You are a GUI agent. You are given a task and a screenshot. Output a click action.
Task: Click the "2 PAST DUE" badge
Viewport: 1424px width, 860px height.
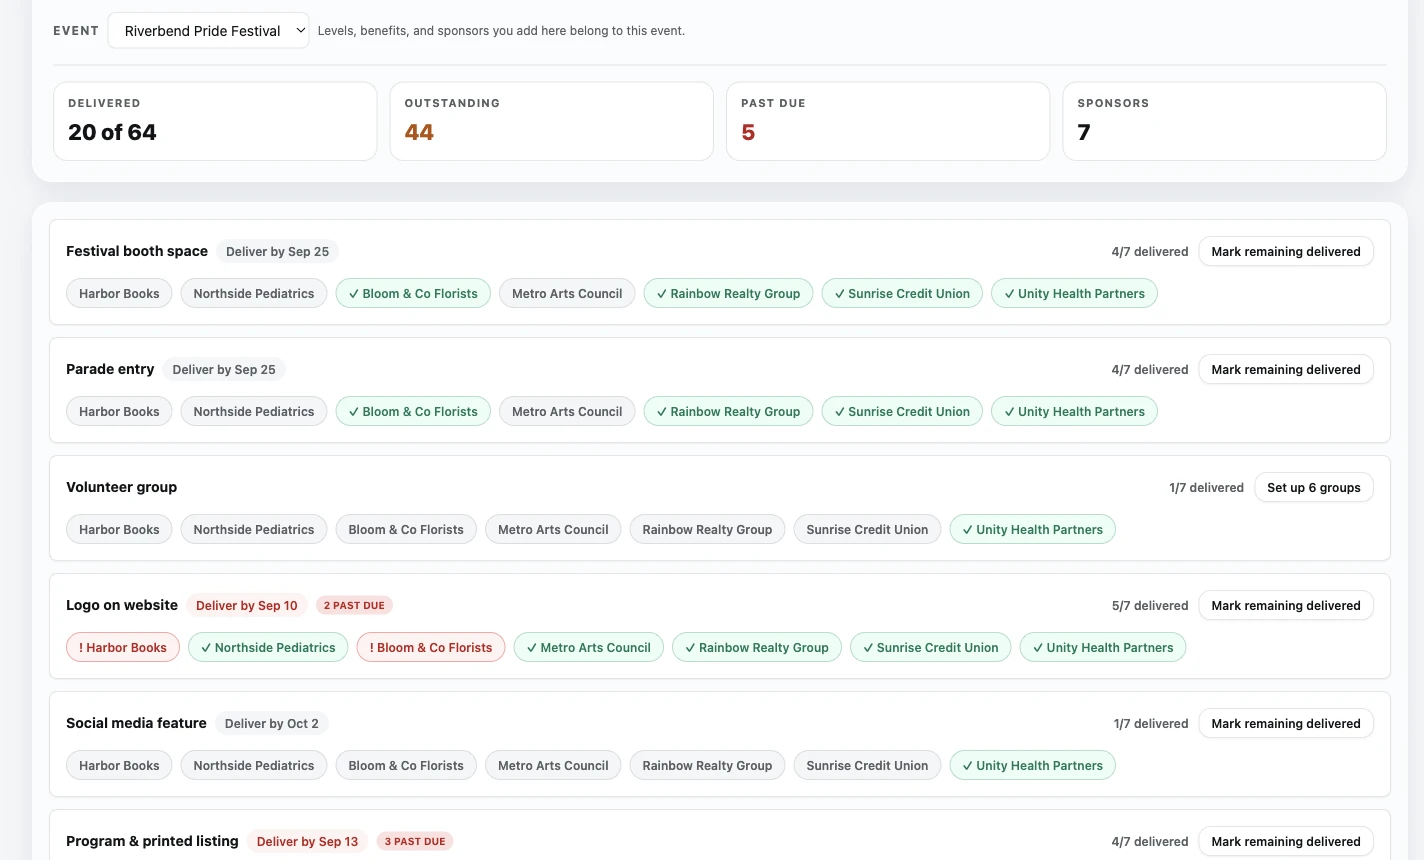click(x=354, y=606)
